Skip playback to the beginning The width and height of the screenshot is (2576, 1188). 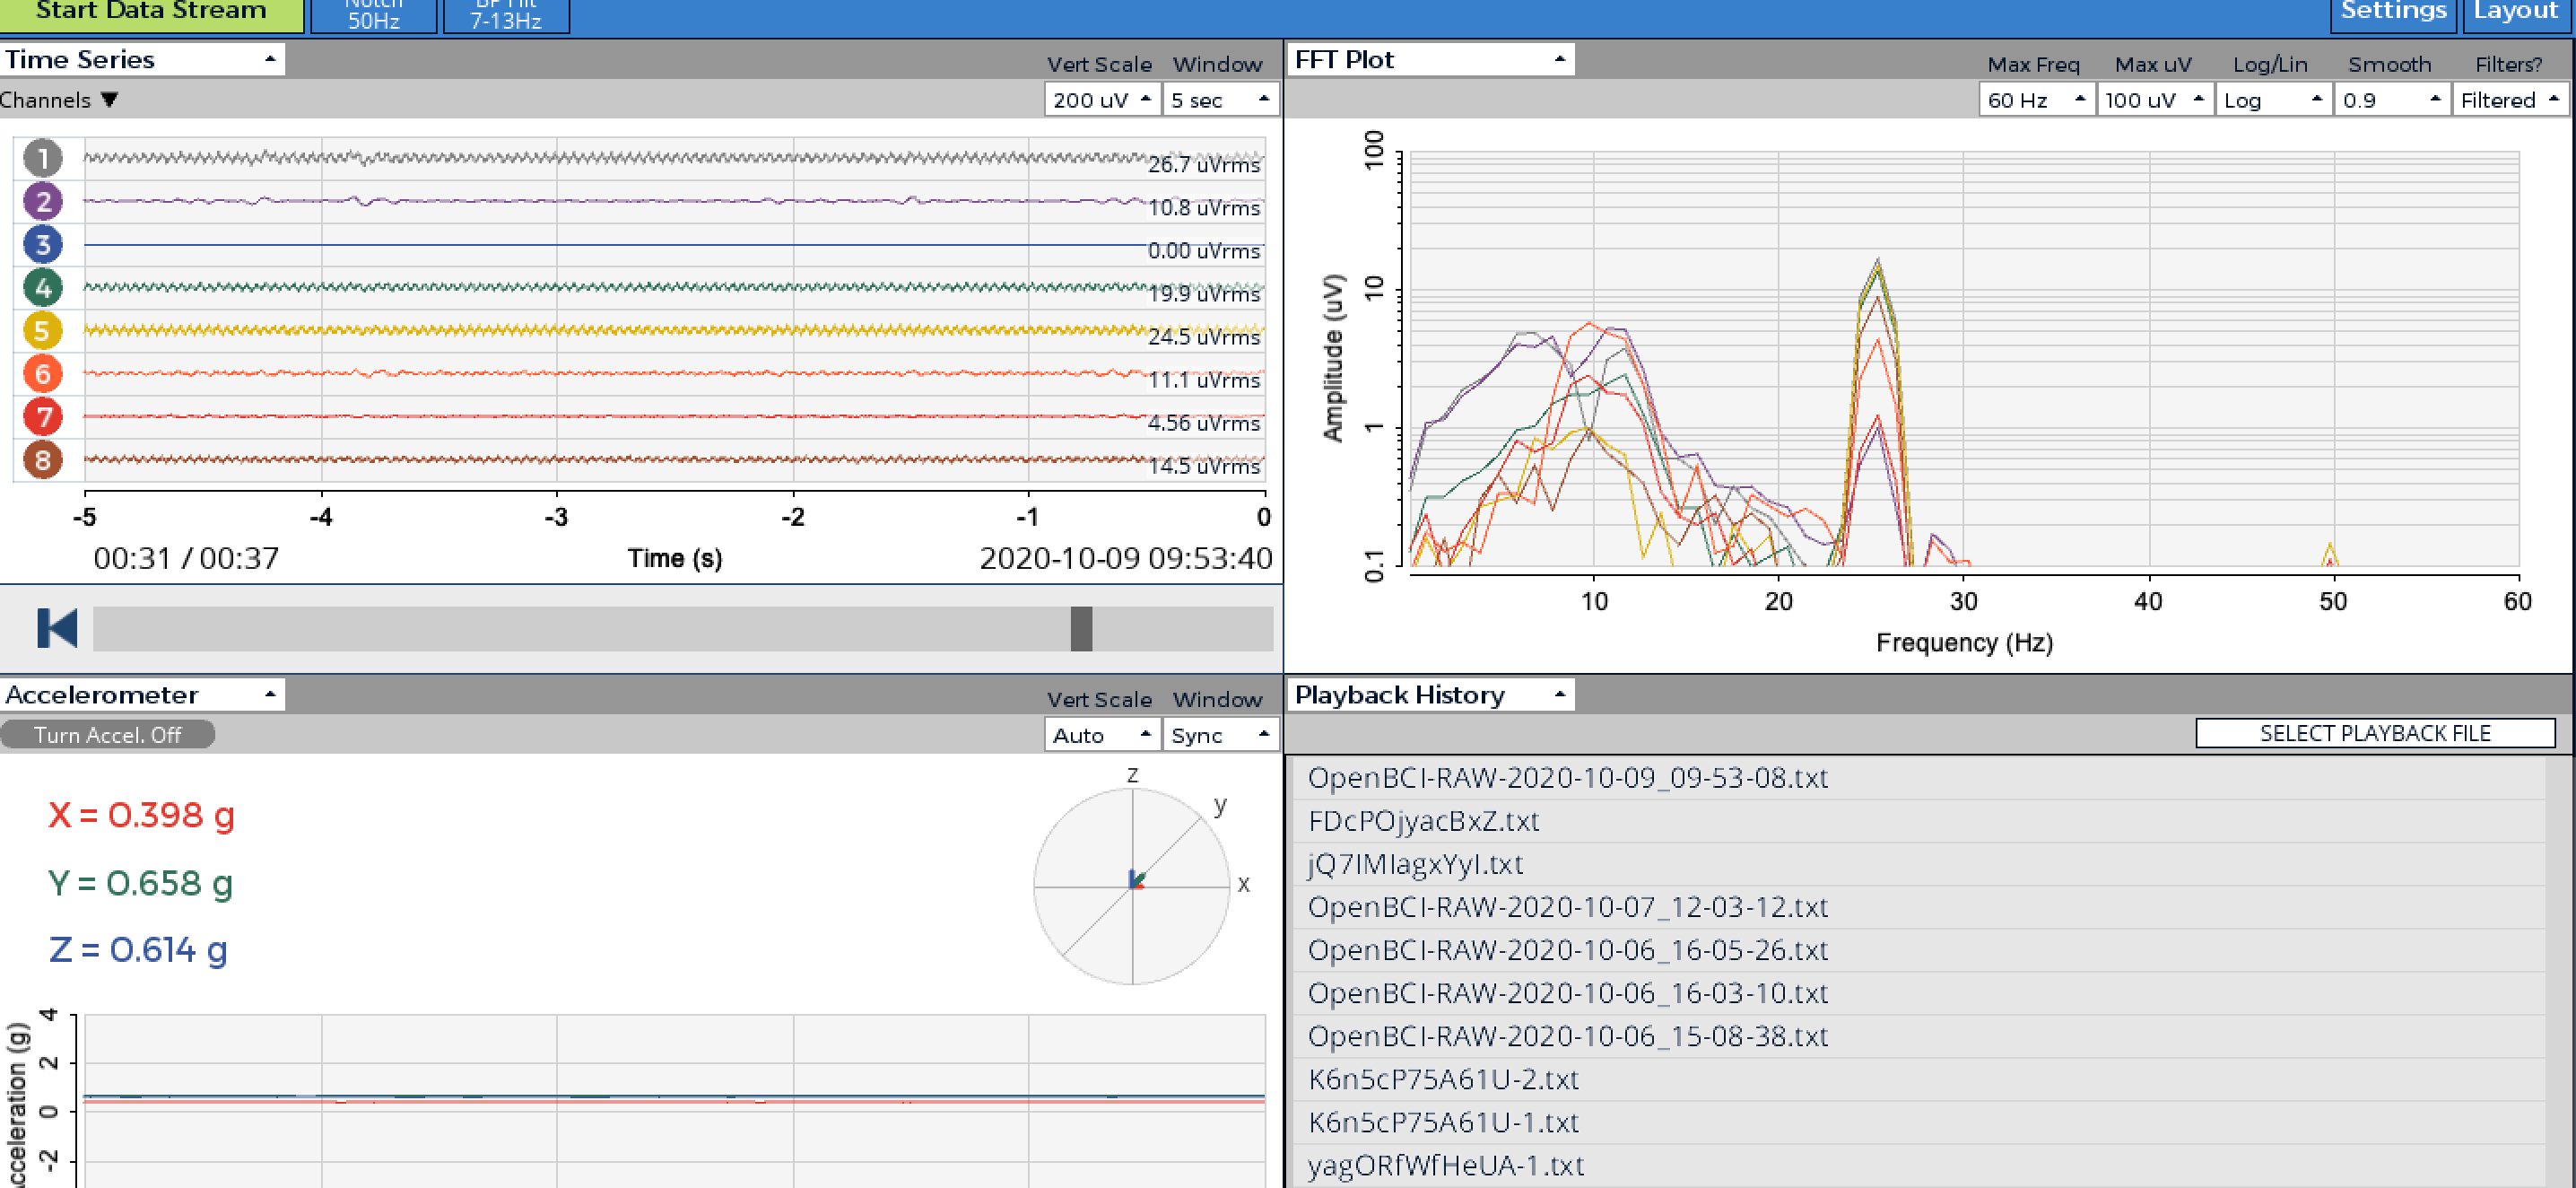click(x=57, y=628)
